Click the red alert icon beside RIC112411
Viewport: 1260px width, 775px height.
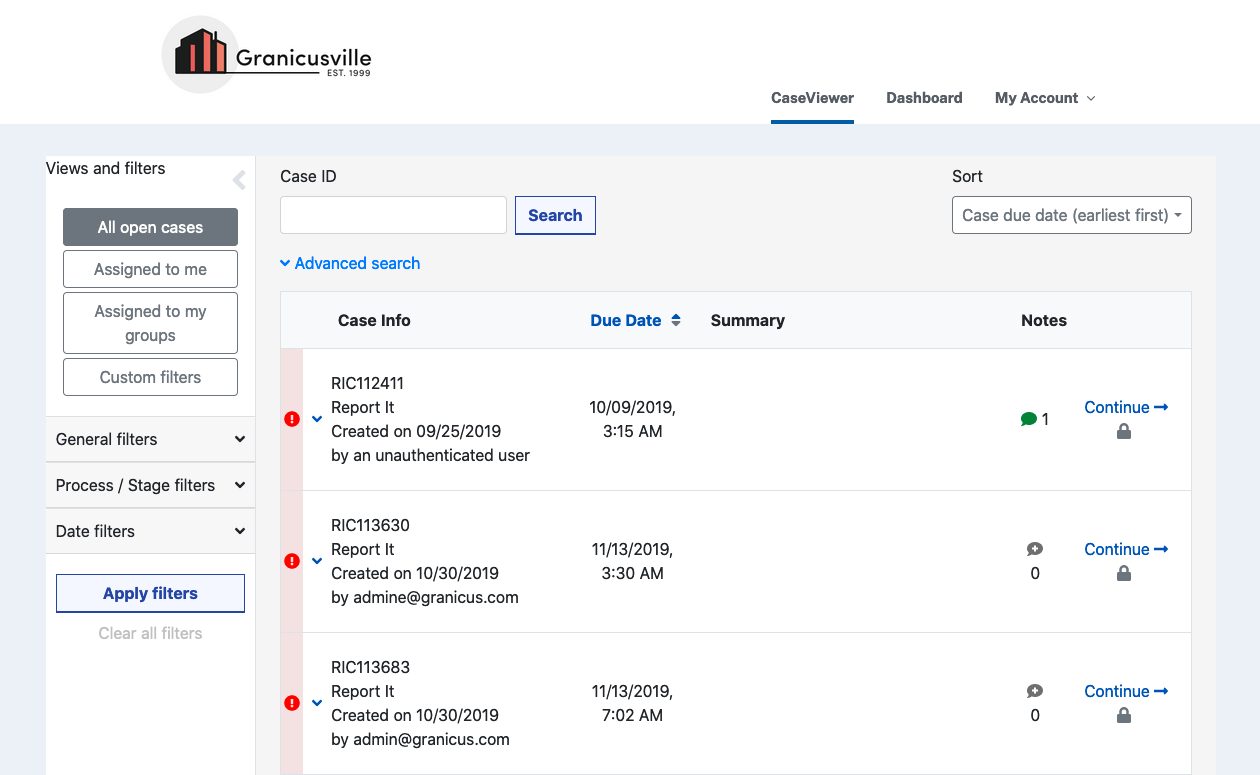291,418
